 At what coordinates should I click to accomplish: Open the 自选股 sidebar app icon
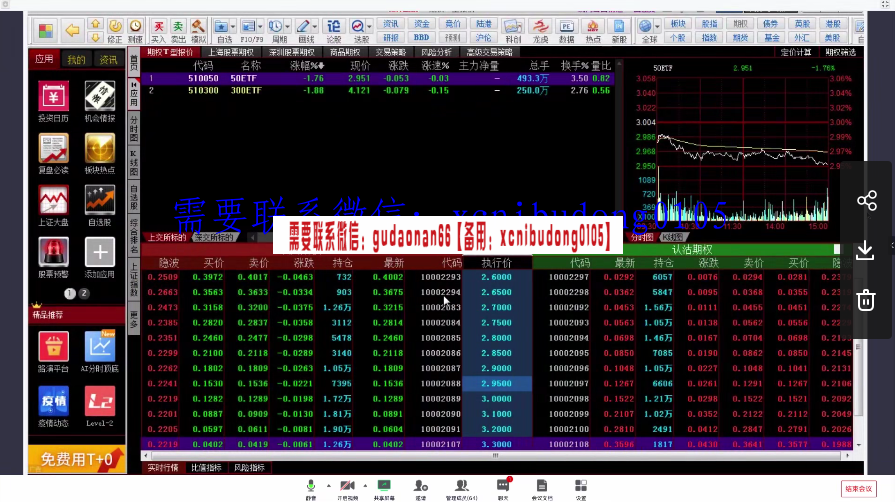pos(100,200)
